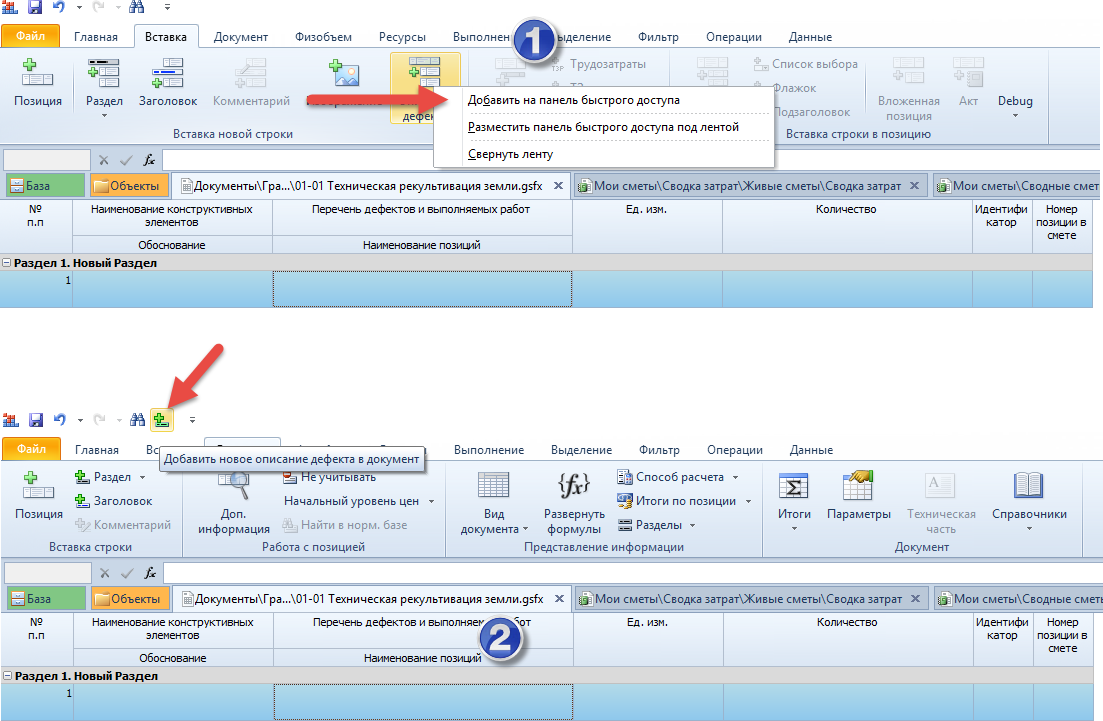Click Undo arrow icon in screenshot 2 quick access toolbar
The width and height of the screenshot is (1103, 721).
pyautogui.click(x=59, y=420)
